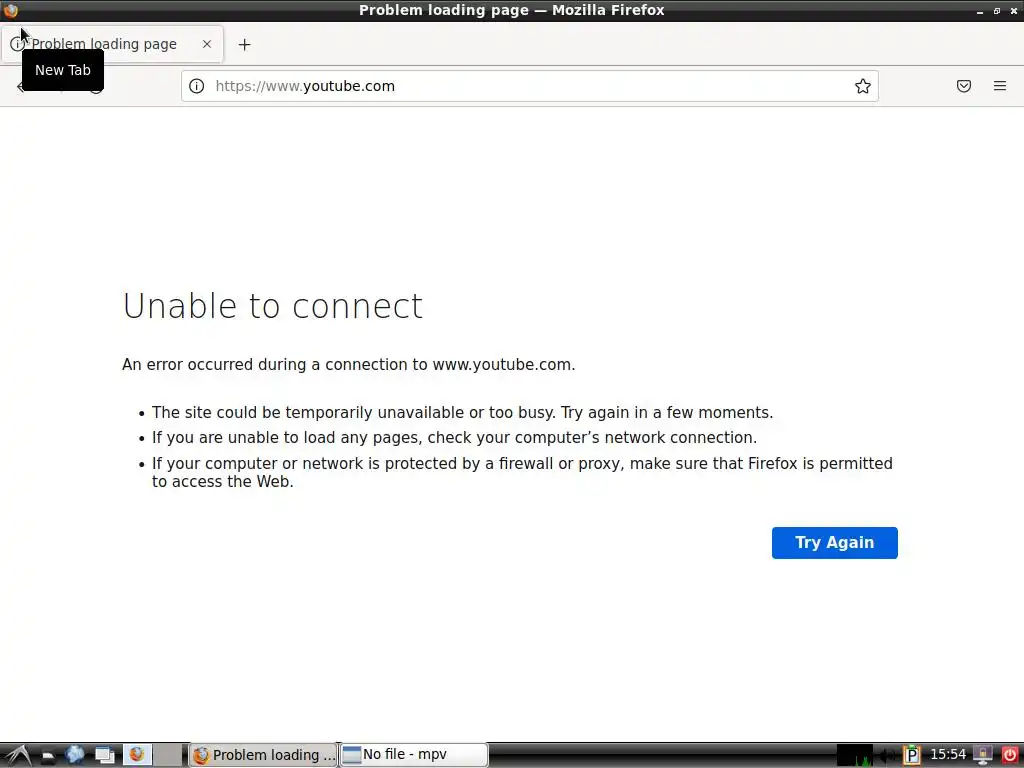1024x768 pixels.
Task: Click the 'Unable to connect' heading
Action: (273, 306)
